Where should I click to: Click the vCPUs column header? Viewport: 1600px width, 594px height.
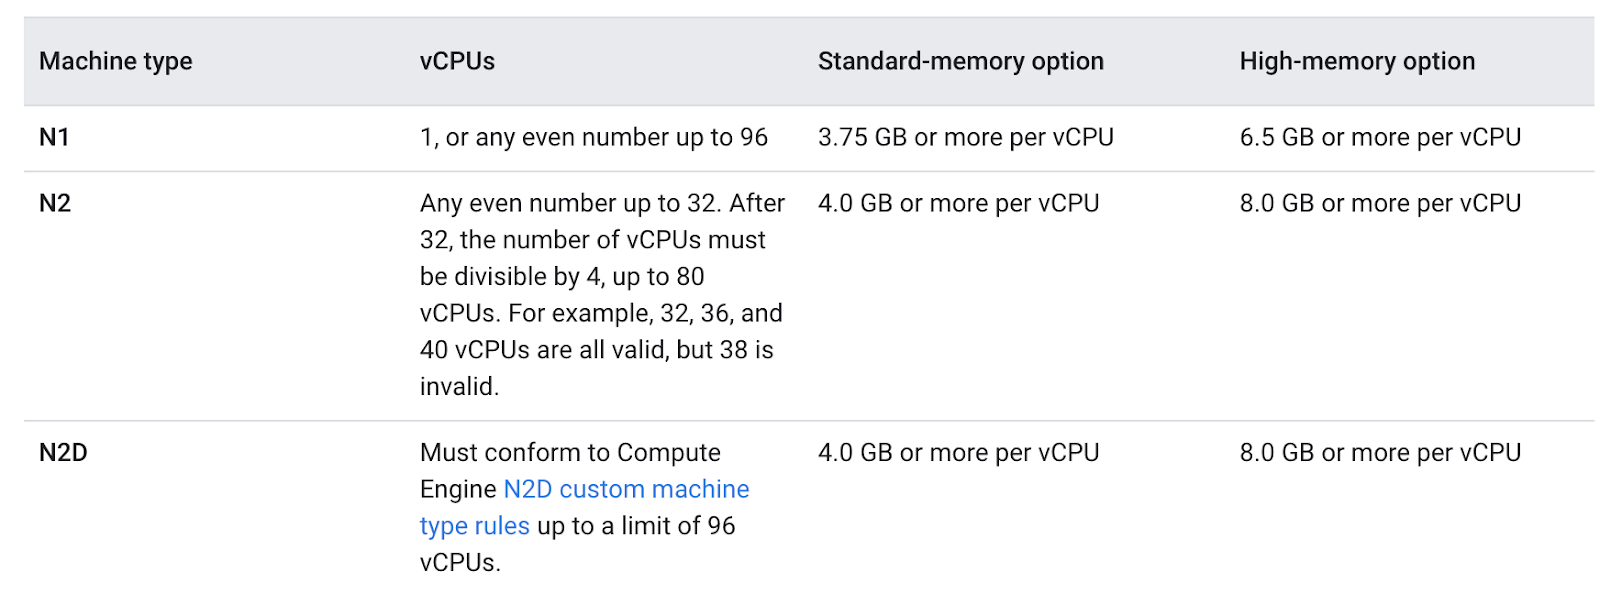click(457, 61)
